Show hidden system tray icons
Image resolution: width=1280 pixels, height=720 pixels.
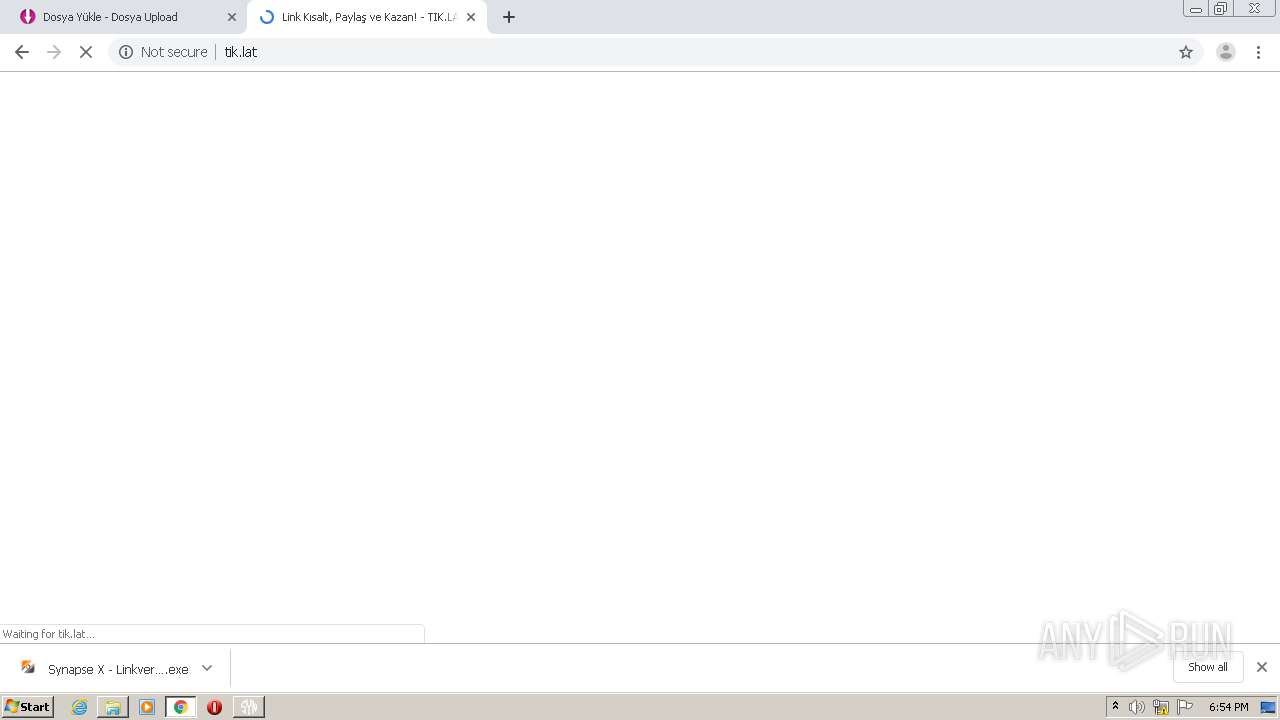1115,707
